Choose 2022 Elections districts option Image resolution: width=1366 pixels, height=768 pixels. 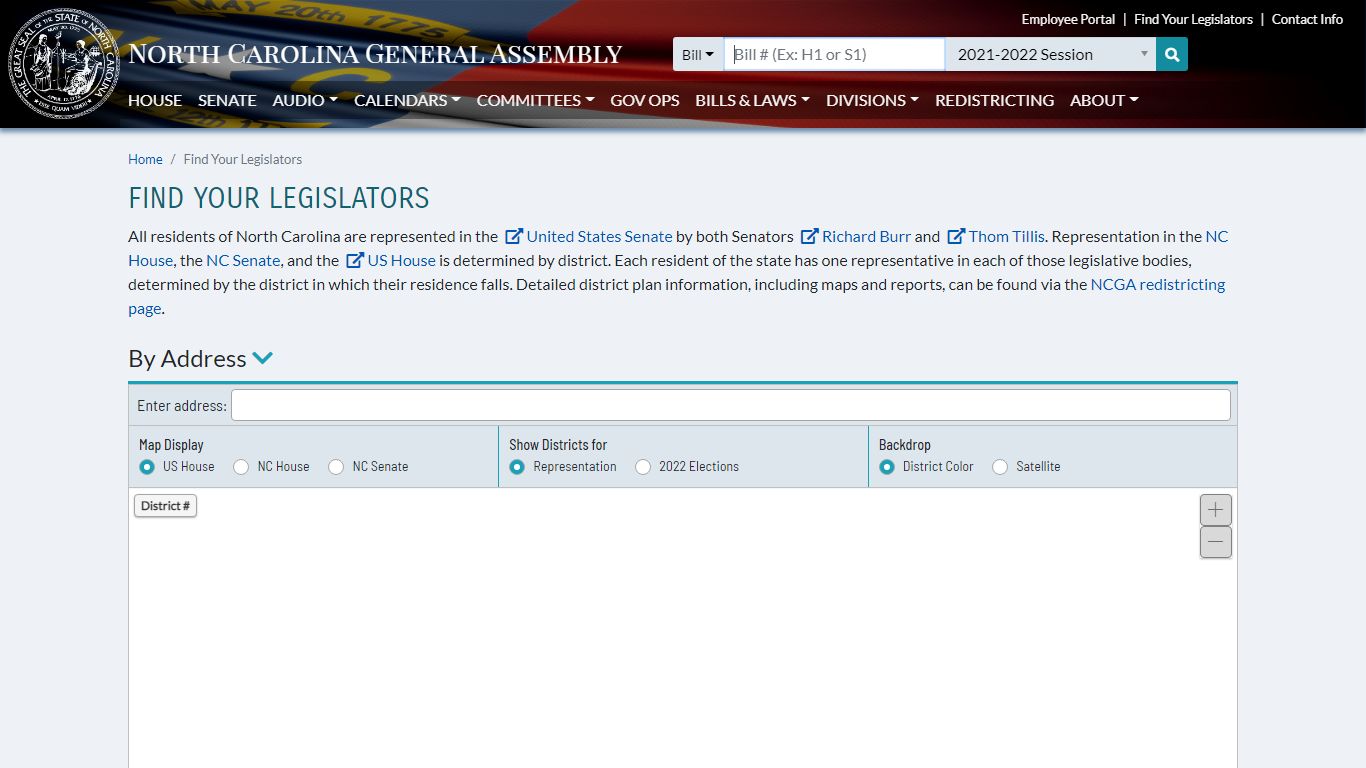[x=643, y=467]
